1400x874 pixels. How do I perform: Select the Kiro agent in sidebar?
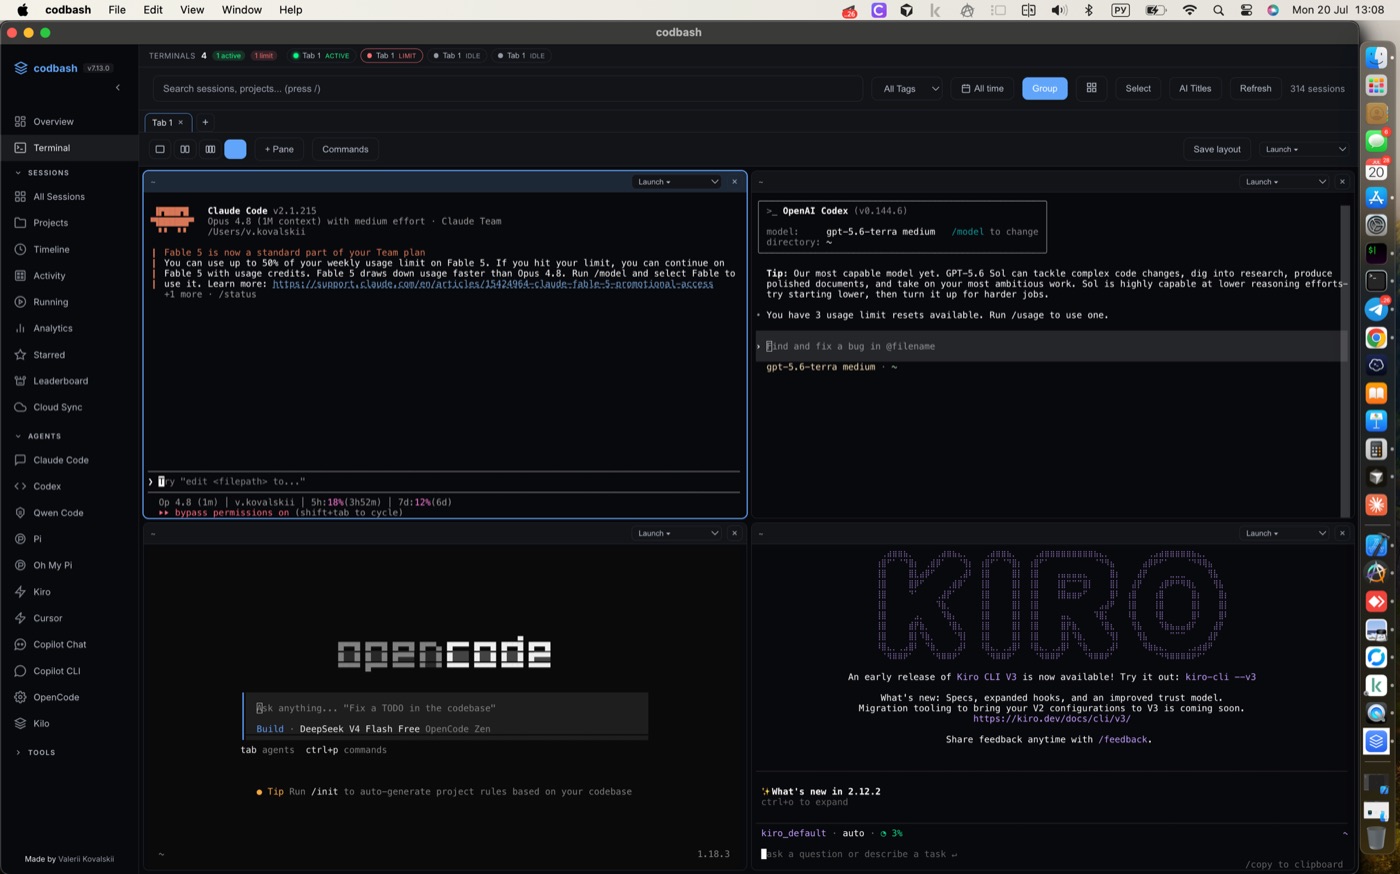click(69, 592)
